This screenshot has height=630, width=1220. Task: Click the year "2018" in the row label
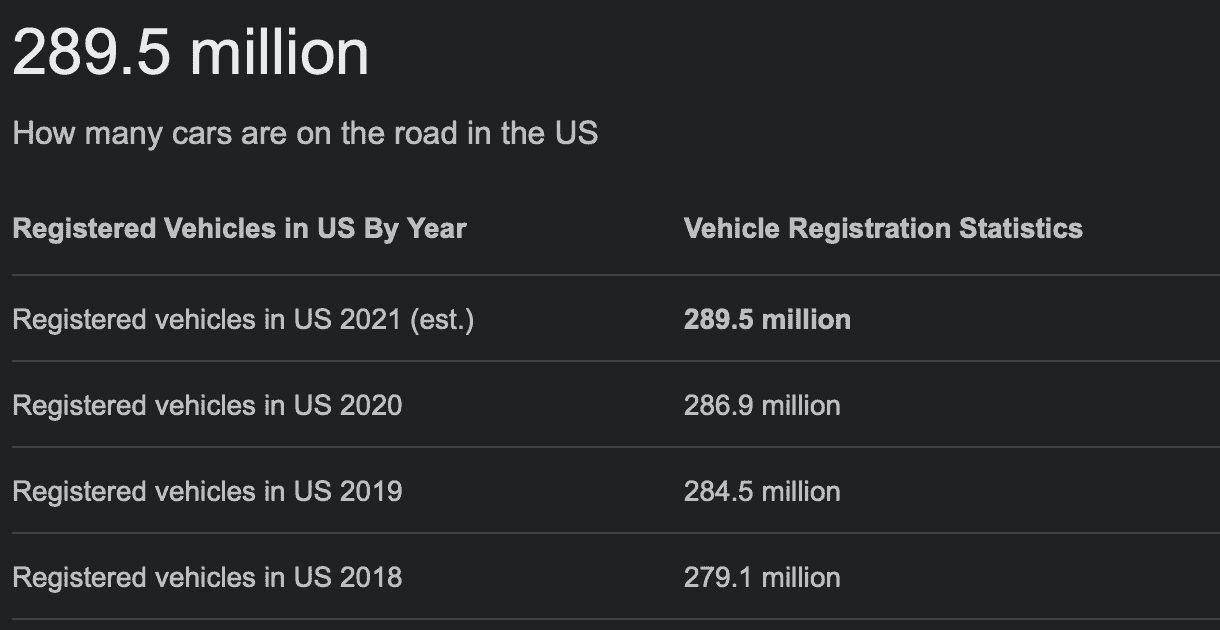pyautogui.click(x=373, y=577)
